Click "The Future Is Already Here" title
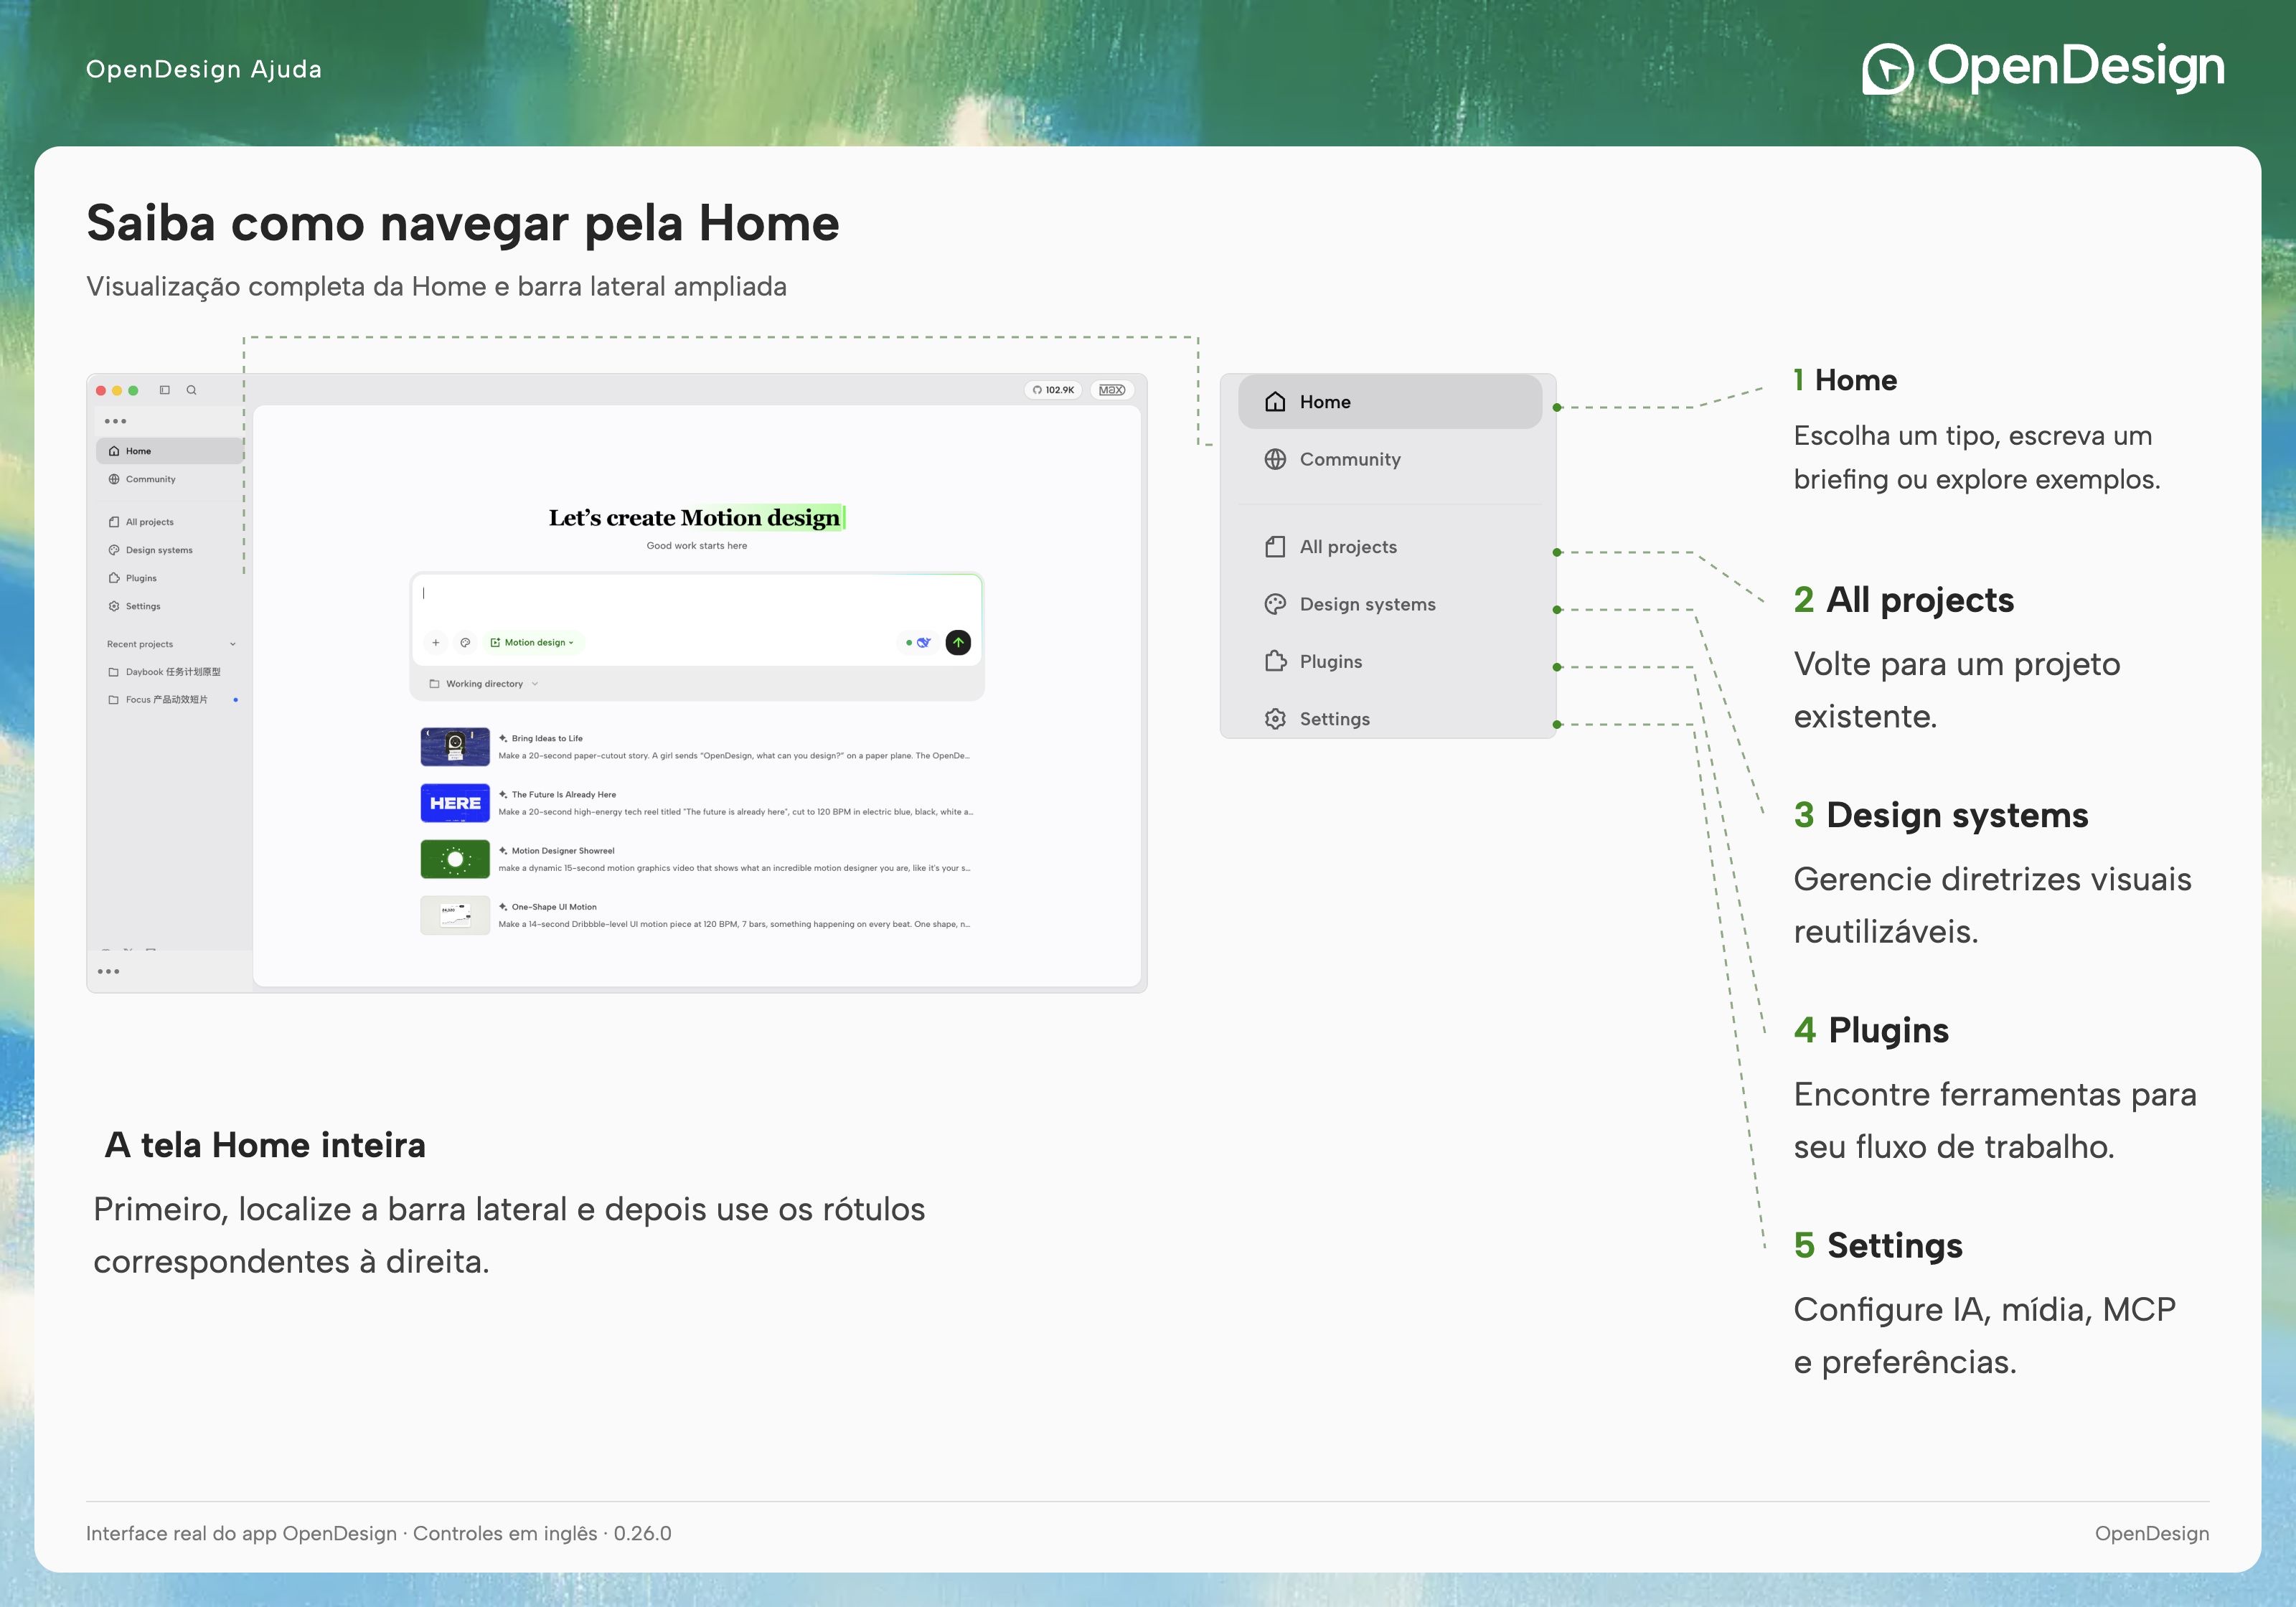The width and height of the screenshot is (2296, 1607). 564,795
